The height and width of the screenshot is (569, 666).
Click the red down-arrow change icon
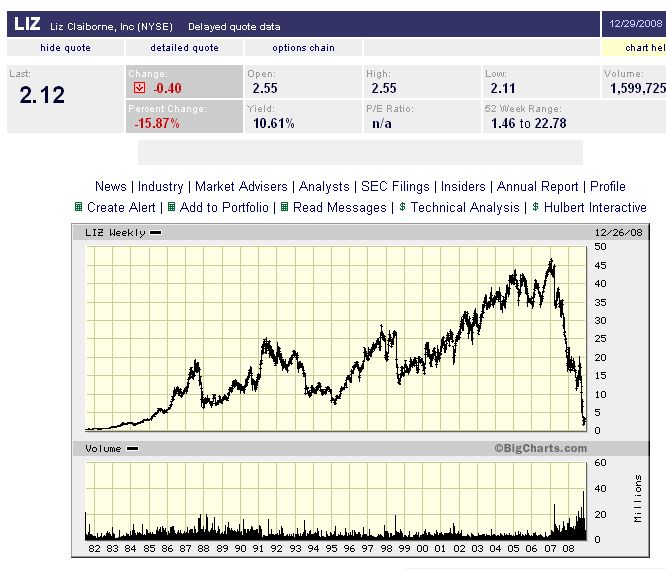(139, 88)
